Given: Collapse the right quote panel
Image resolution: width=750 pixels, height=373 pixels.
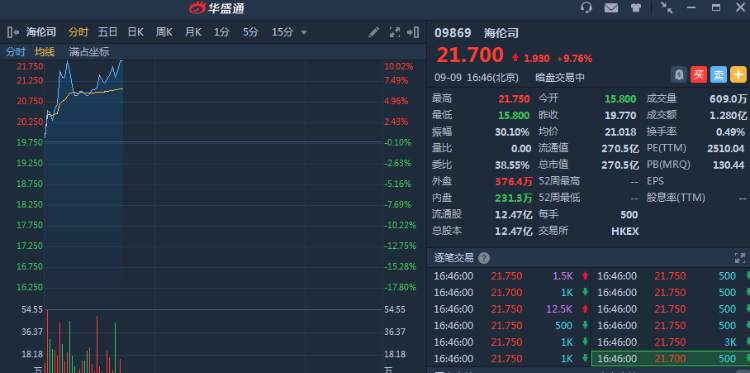Looking at the screenshot, I should coord(413,33).
